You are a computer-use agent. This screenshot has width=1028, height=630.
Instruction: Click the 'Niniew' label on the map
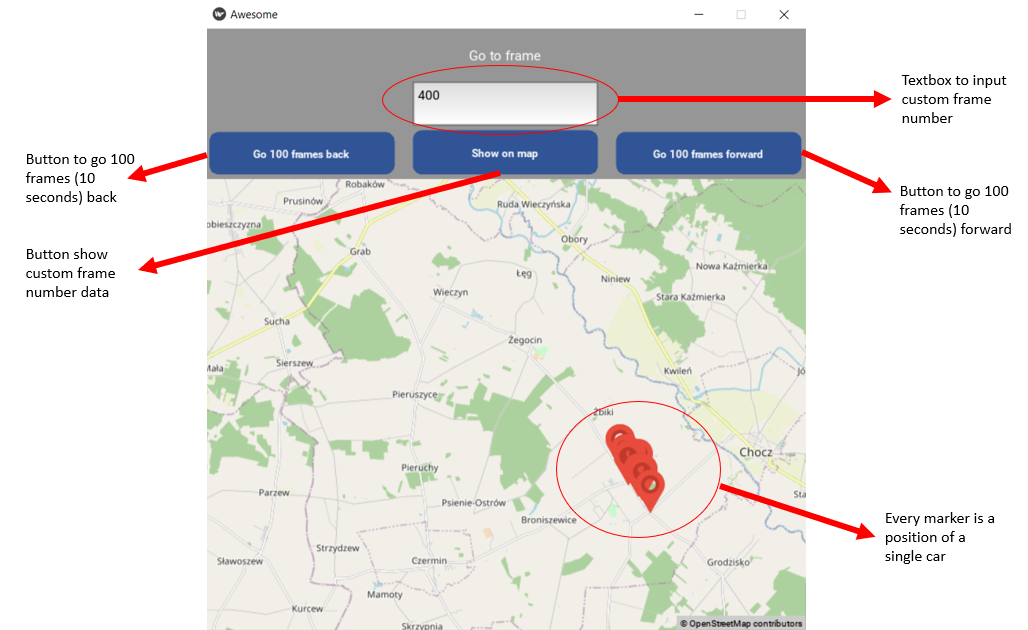click(x=615, y=279)
